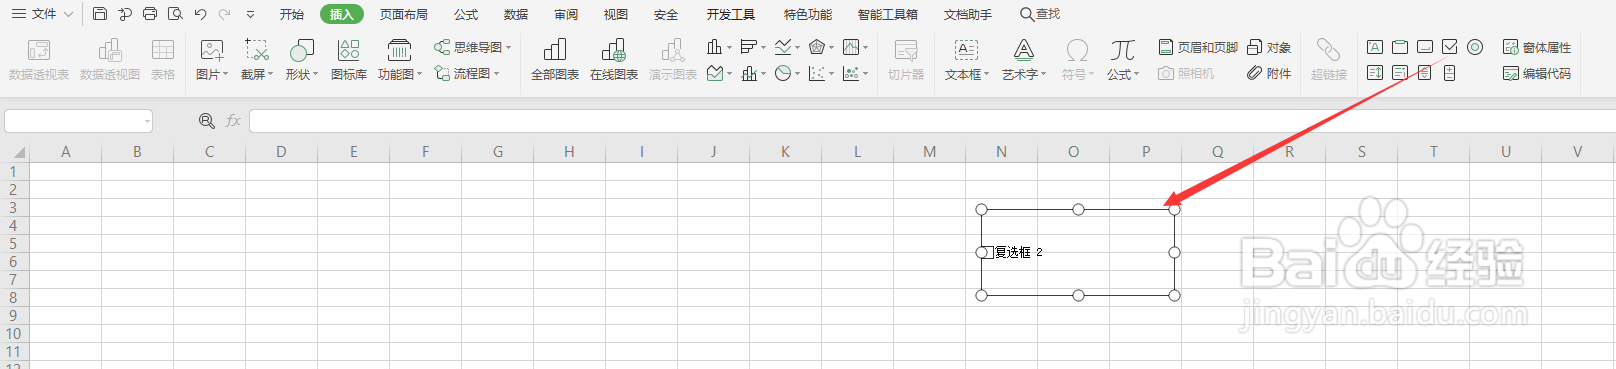Image resolution: width=1616 pixels, height=369 pixels.
Task: Open the 截屏 screenshot dropdown
Action: (x=257, y=60)
